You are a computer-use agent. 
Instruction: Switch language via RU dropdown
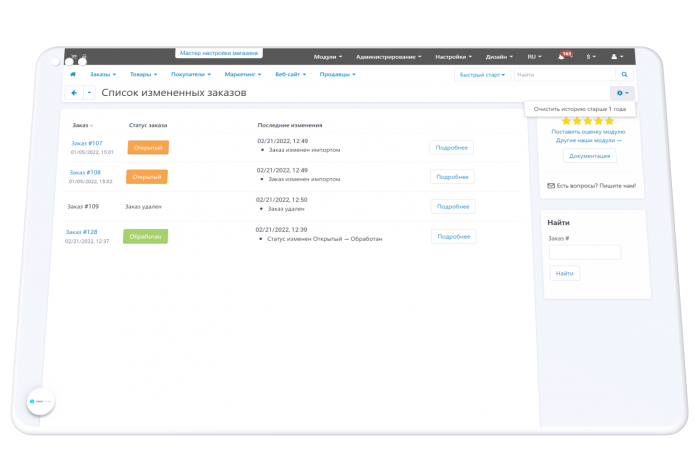(x=534, y=57)
